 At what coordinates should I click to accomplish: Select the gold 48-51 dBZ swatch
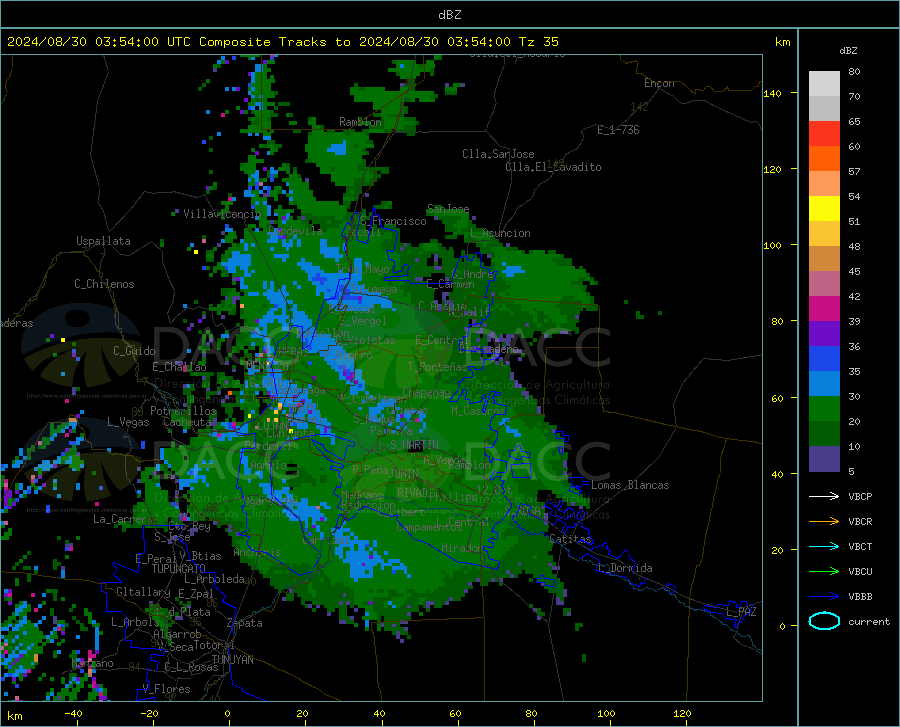(824, 234)
